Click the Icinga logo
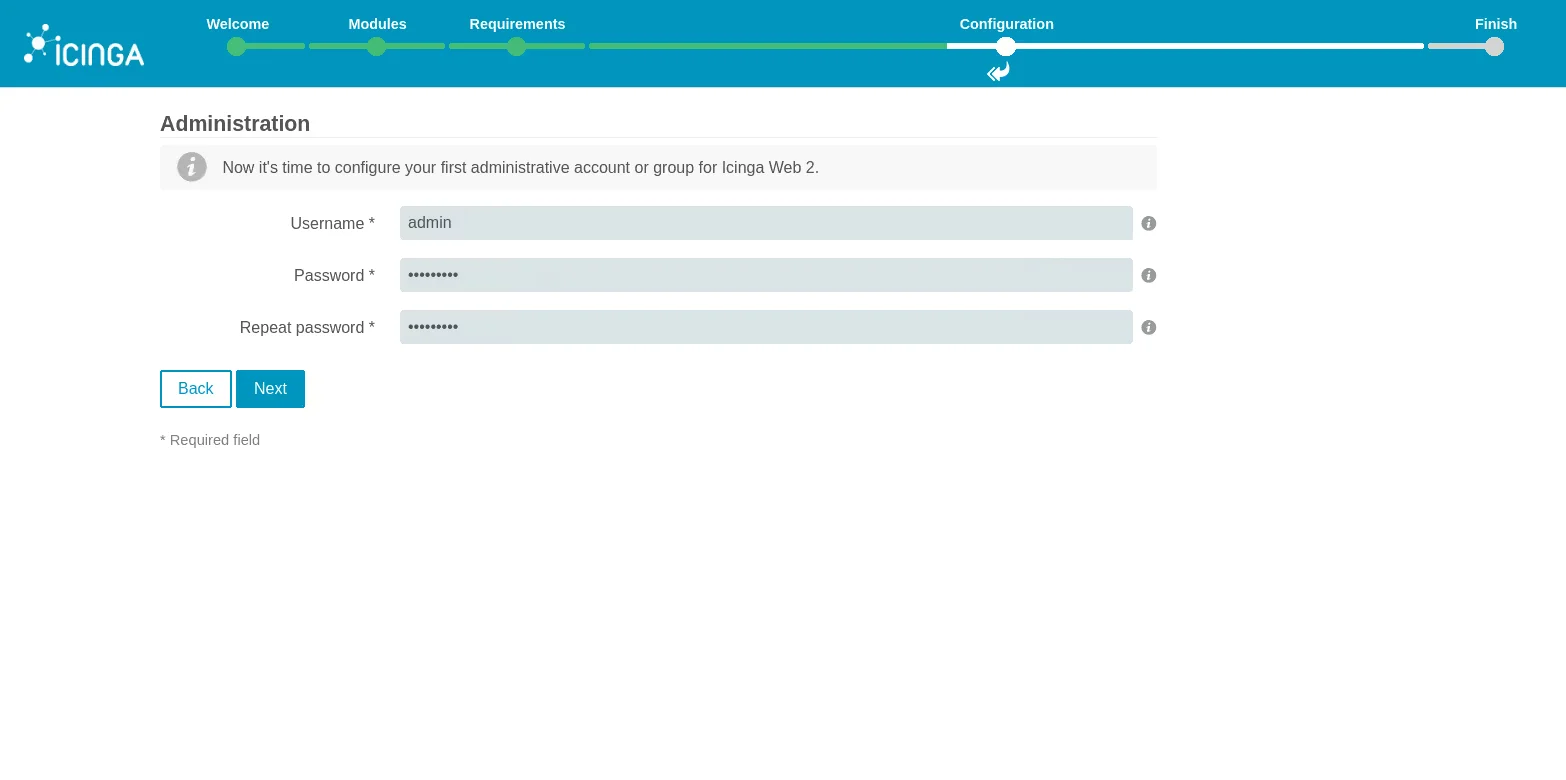The image size is (1566, 780). (x=84, y=44)
